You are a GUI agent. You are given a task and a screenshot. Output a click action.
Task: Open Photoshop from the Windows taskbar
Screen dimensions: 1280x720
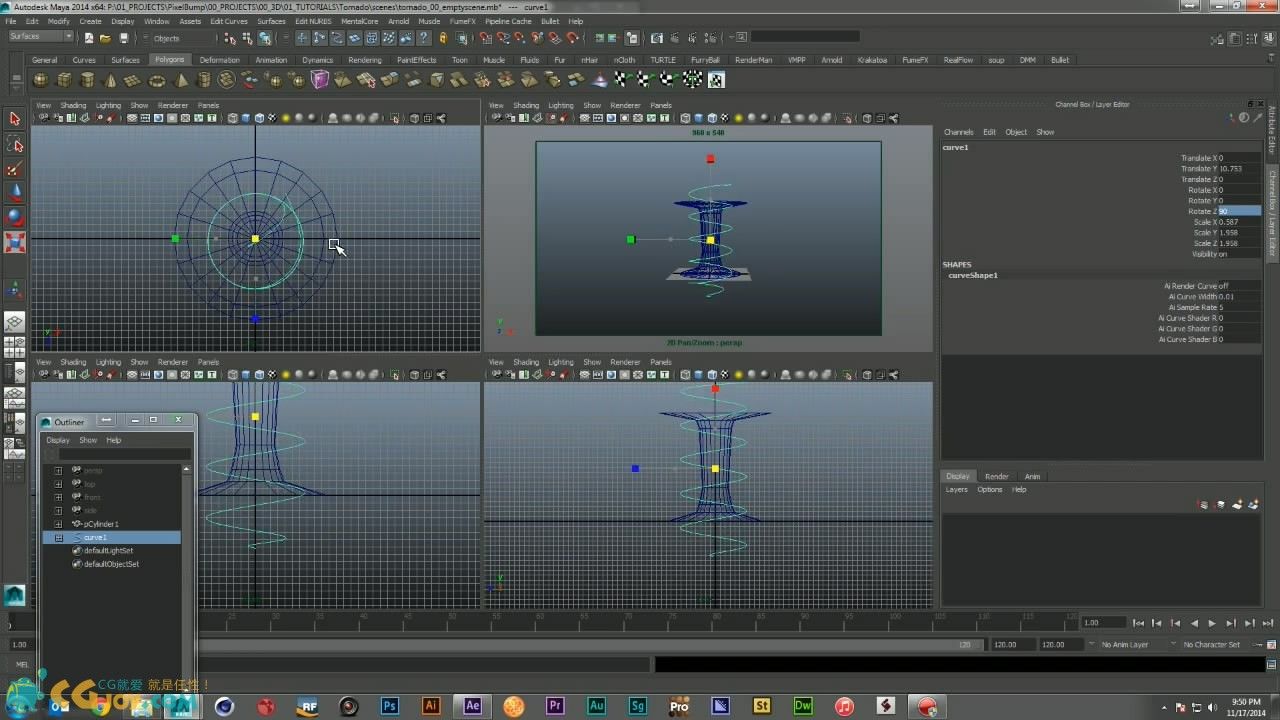[390, 706]
